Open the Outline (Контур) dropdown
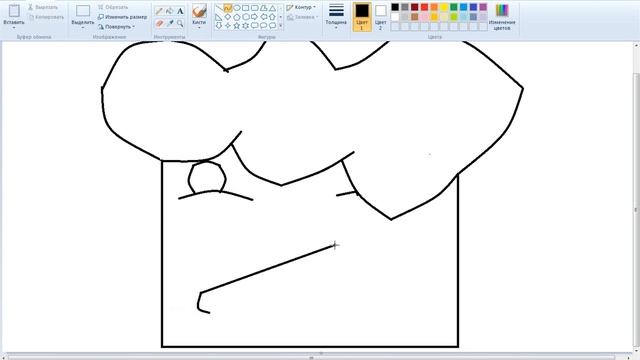The width and height of the screenshot is (640, 360). 301,7
